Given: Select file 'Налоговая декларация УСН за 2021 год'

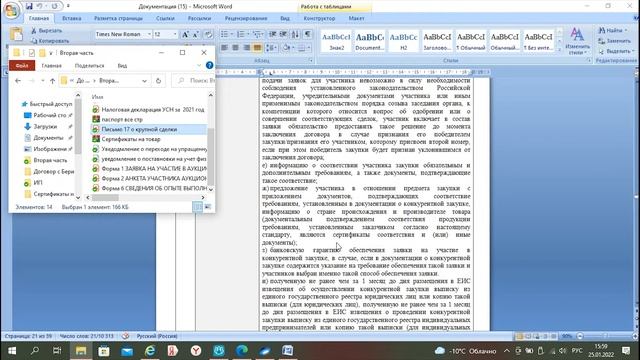Looking at the screenshot, I should click(148, 110).
